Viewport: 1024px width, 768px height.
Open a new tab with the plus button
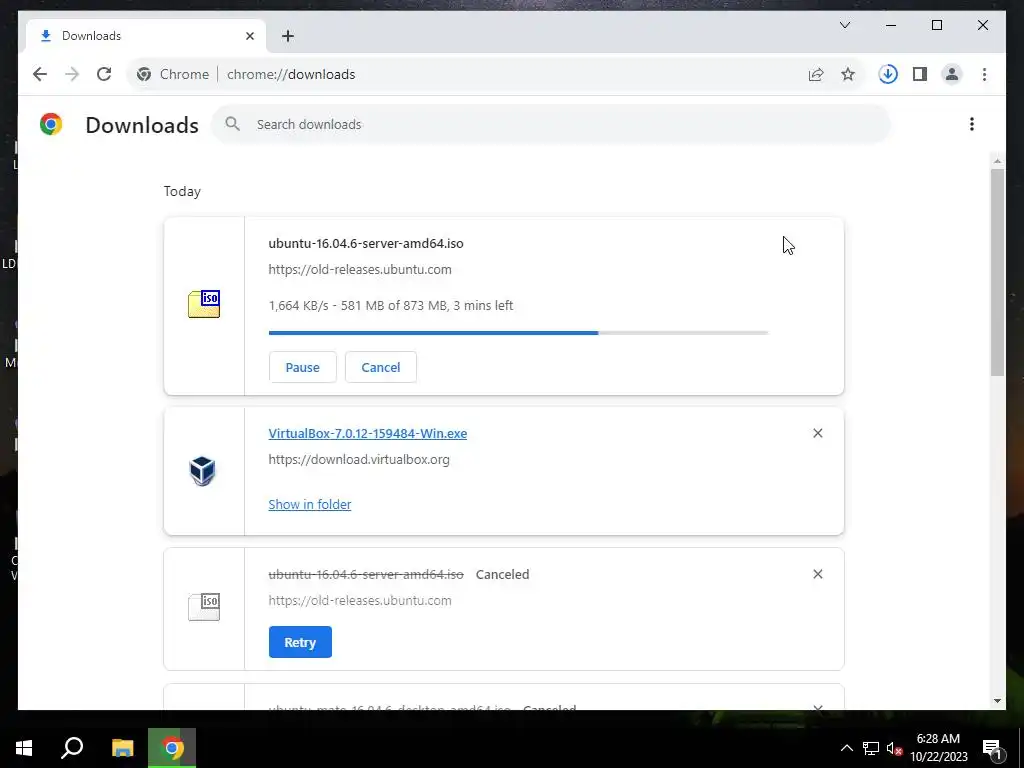click(x=288, y=36)
